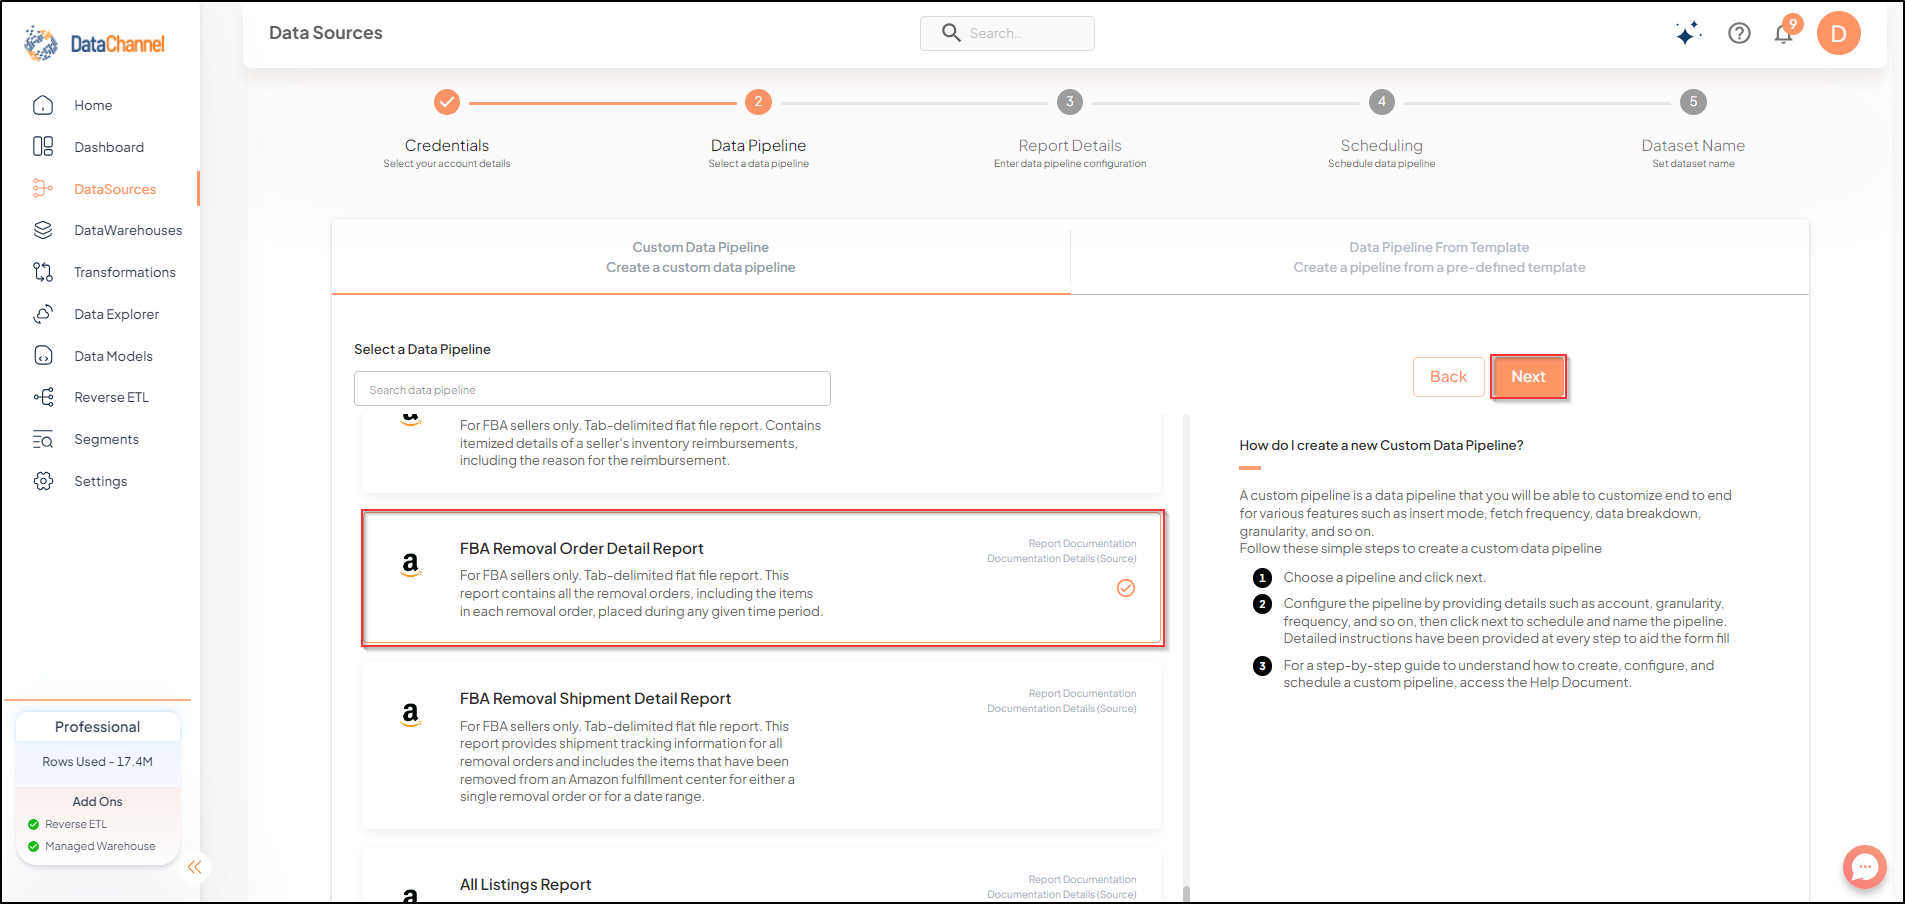Click the Rows Used - 17.4M text
Image resolution: width=1905 pixels, height=904 pixels.
point(97,762)
